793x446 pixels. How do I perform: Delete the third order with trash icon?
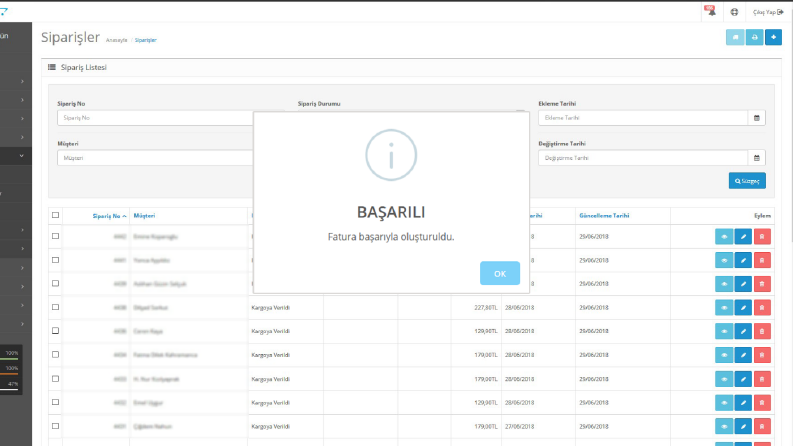762,284
